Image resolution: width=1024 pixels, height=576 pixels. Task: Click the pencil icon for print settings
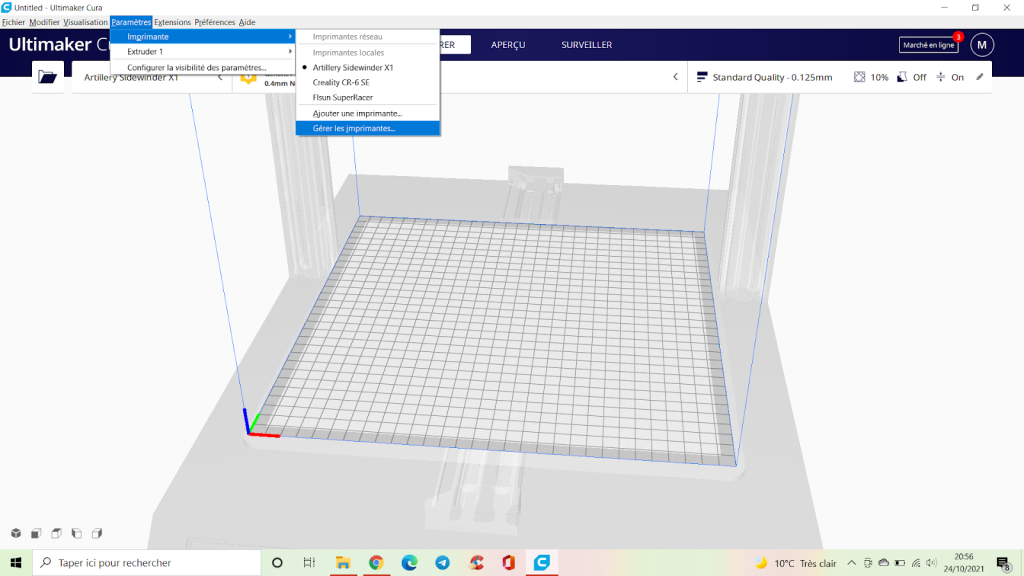tap(980, 77)
